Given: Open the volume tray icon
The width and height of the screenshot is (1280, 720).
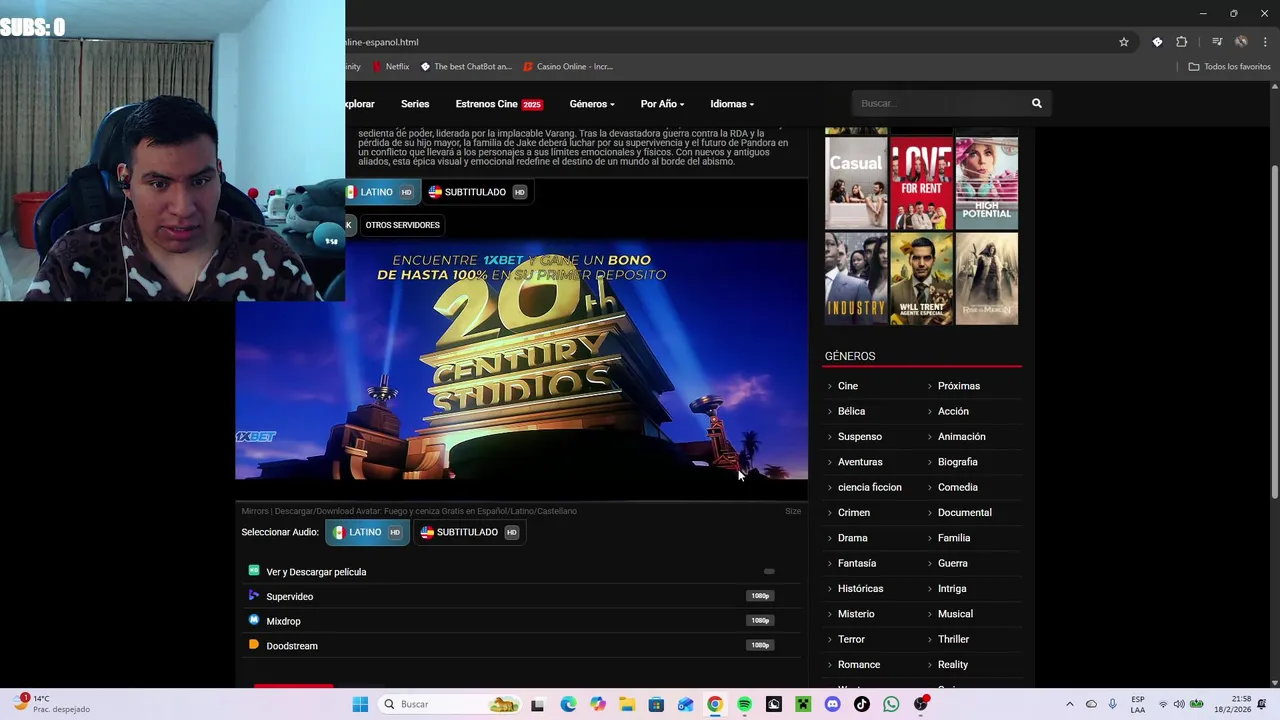Looking at the screenshot, I should point(1179,704).
